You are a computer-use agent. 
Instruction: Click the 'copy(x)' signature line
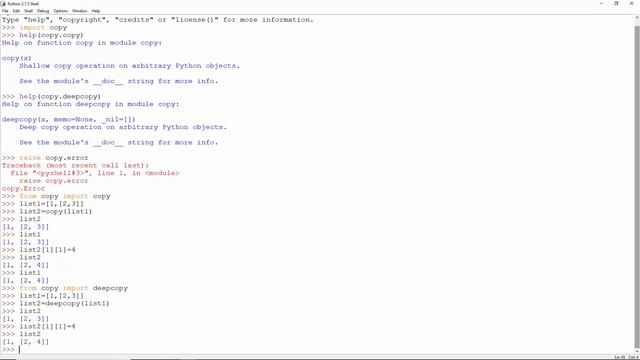[x=16, y=58]
